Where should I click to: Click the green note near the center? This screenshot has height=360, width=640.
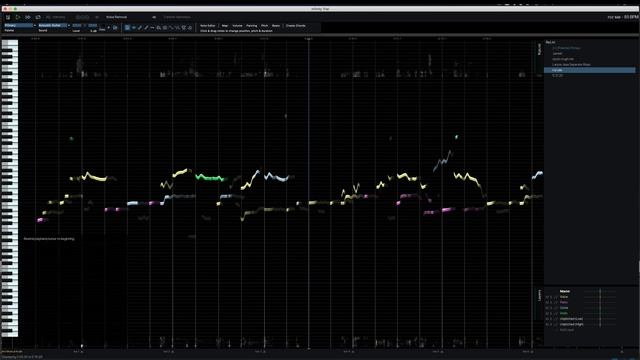point(210,178)
